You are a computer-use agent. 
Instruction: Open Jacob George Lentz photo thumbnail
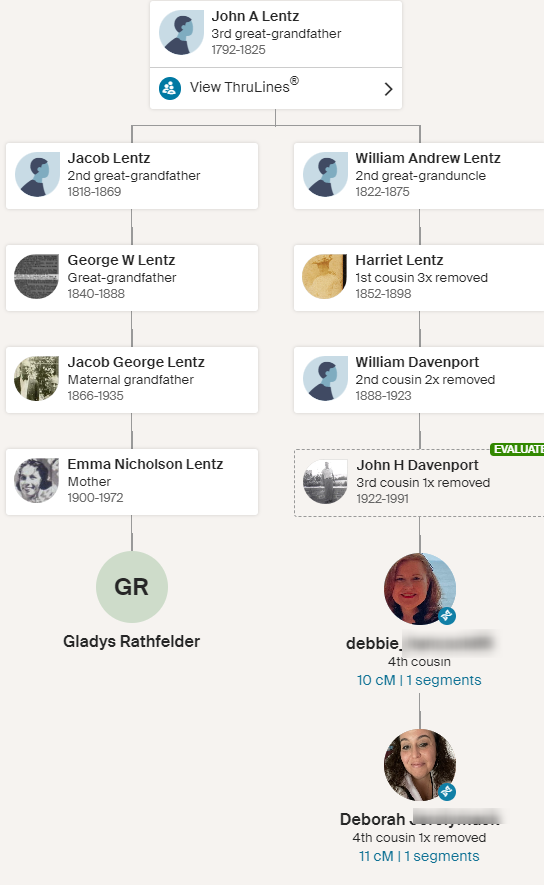[x=37, y=379]
